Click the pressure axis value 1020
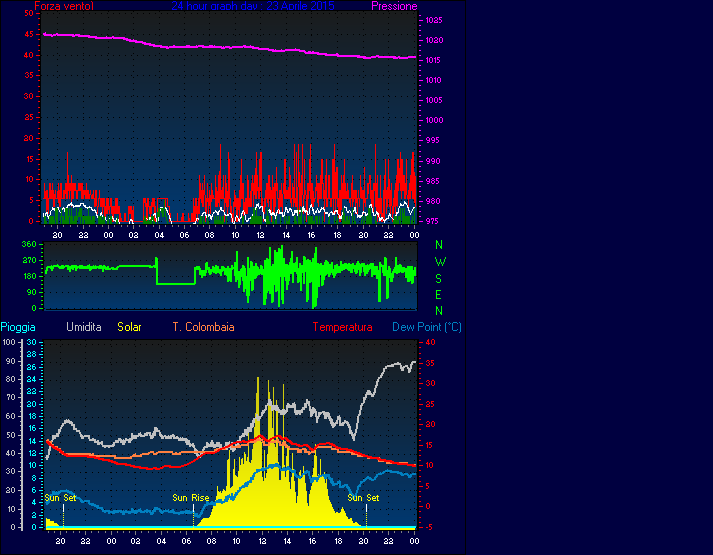 pyautogui.click(x=434, y=40)
